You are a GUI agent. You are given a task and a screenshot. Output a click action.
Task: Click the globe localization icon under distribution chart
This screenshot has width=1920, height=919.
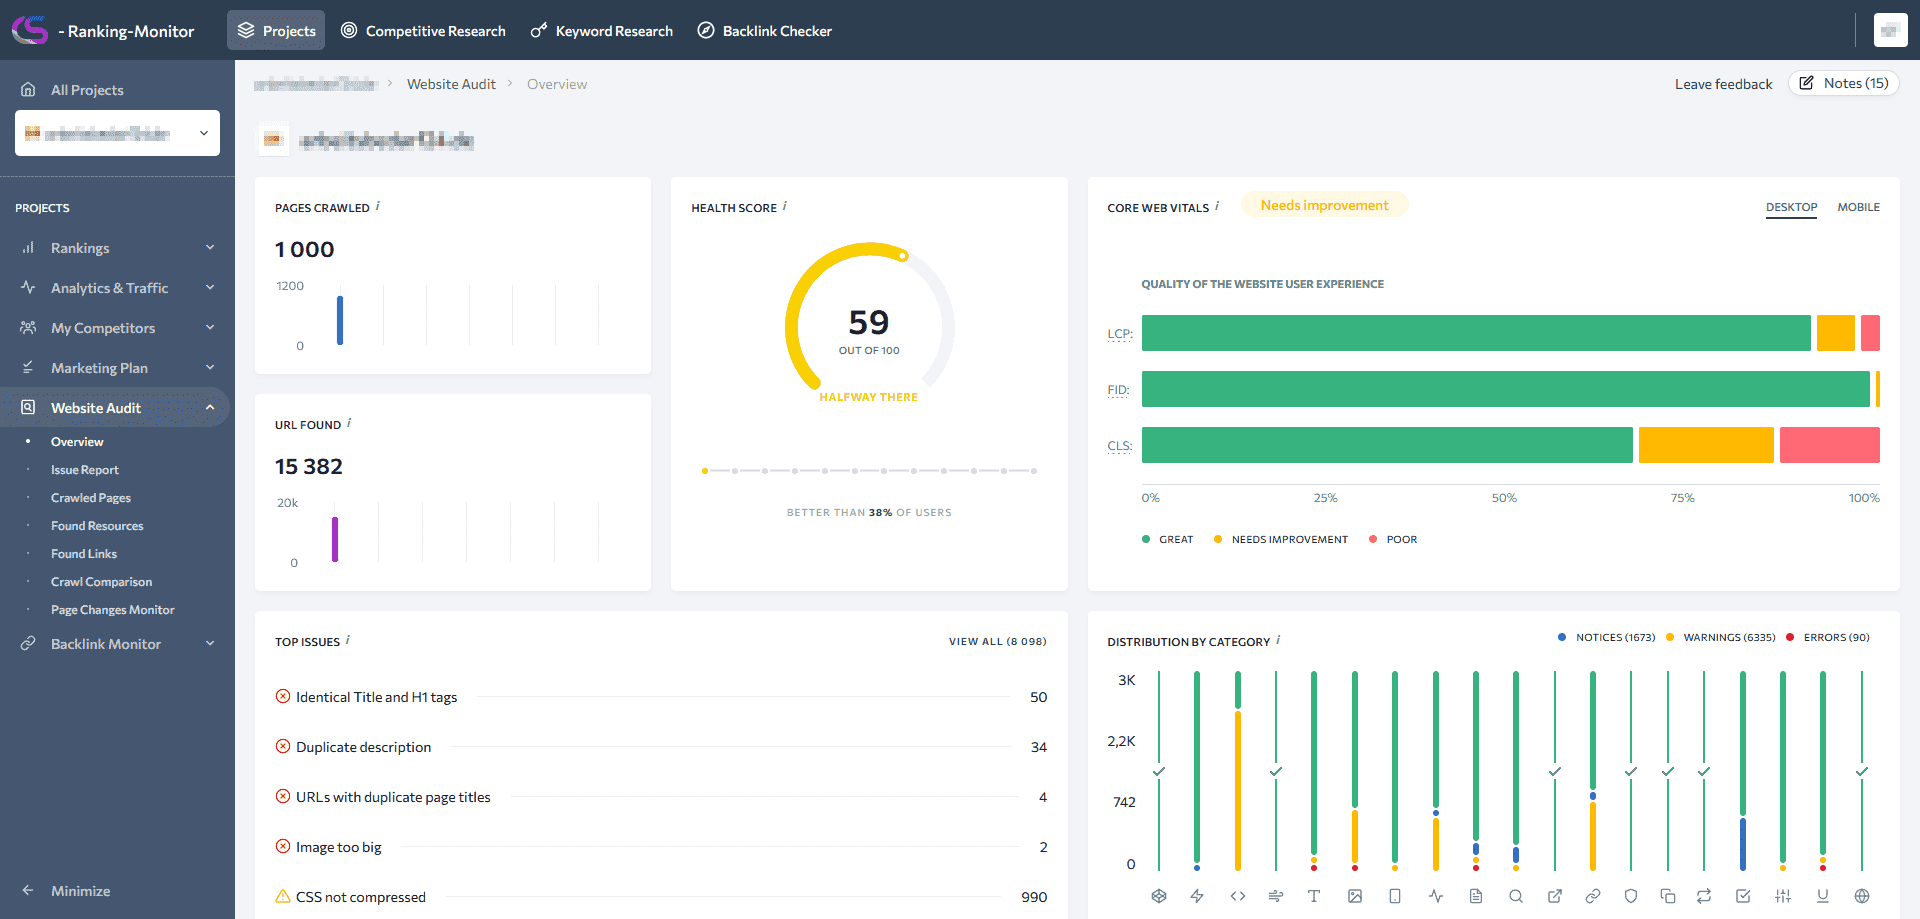pyautogui.click(x=1862, y=896)
